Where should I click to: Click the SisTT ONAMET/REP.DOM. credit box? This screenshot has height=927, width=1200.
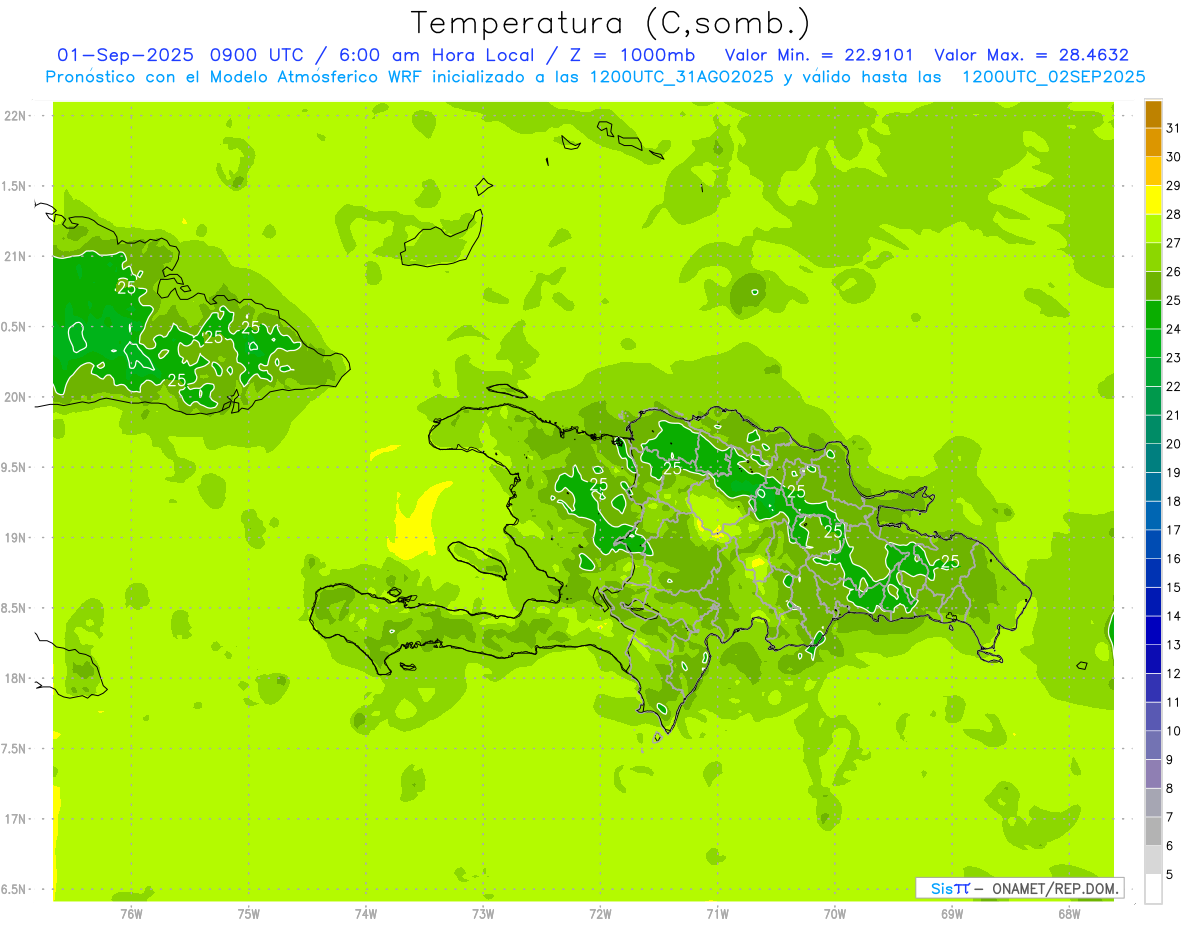pyautogui.click(x=1020, y=888)
